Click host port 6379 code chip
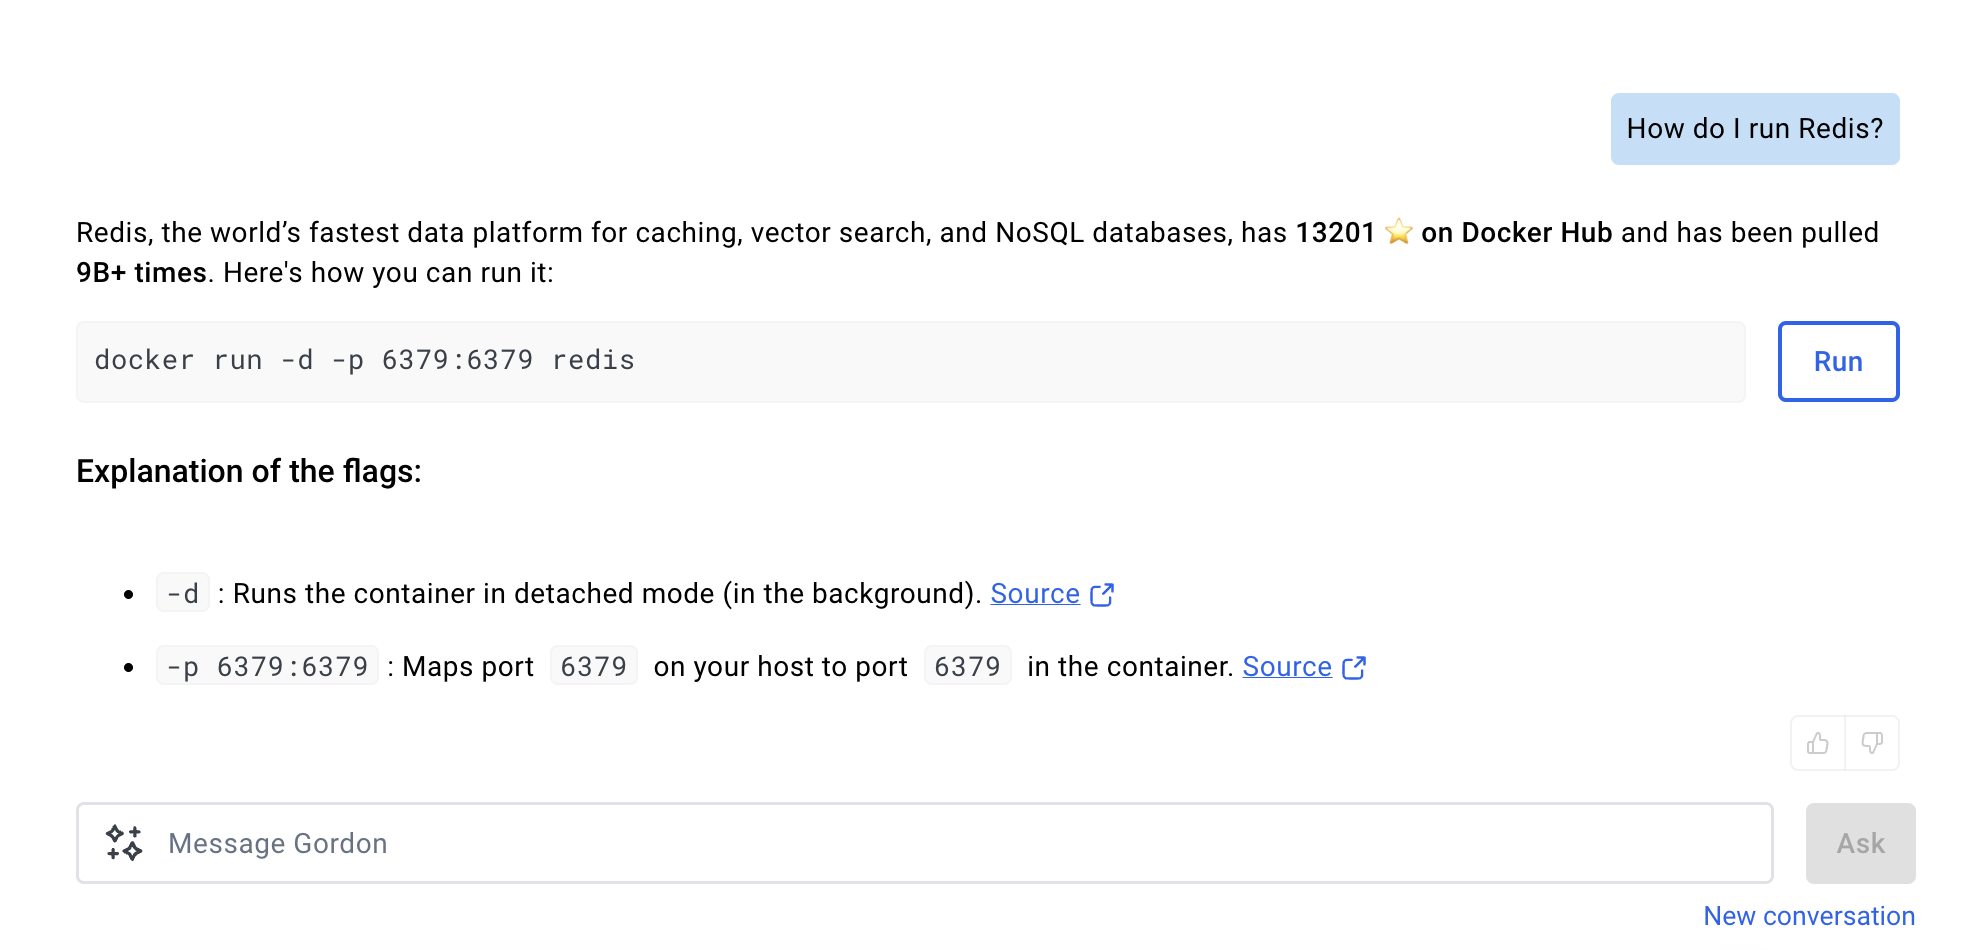 (593, 667)
